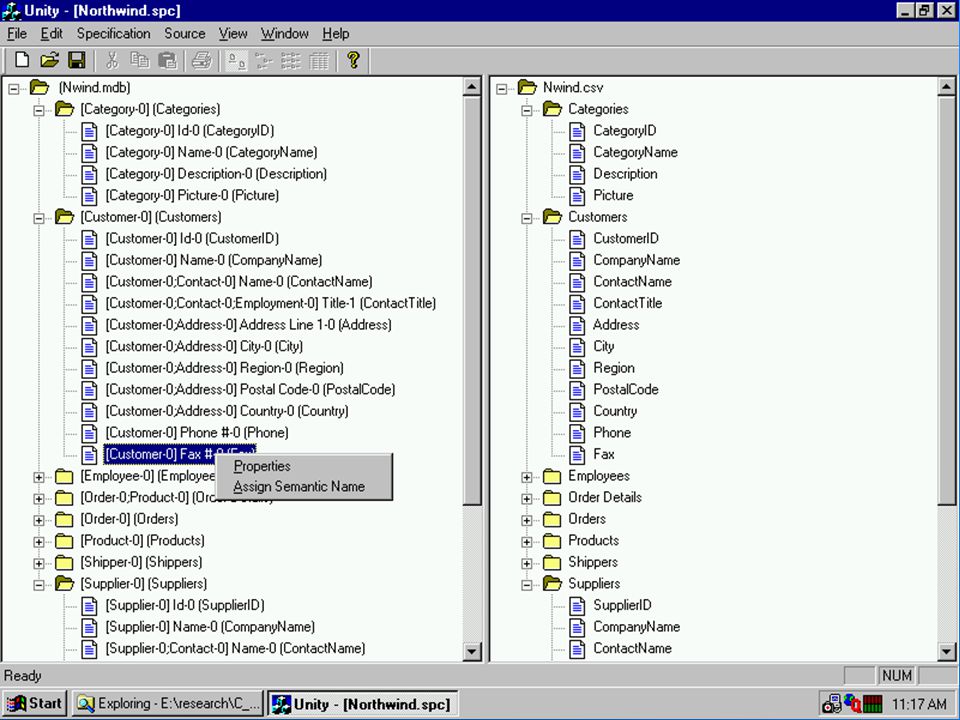
Task: Select ContactTitle in the right pane
Action: coord(628,303)
